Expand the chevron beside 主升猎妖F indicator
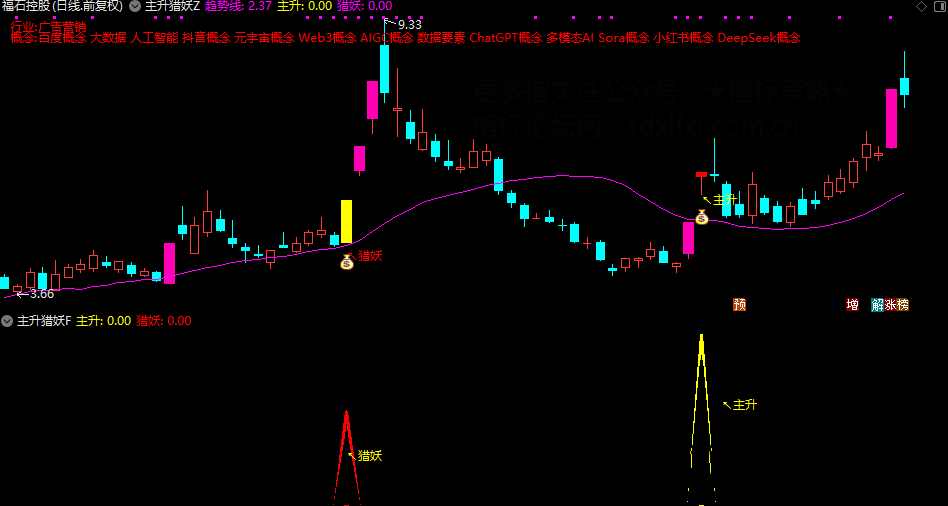This screenshot has width=948, height=506. (x=7, y=320)
